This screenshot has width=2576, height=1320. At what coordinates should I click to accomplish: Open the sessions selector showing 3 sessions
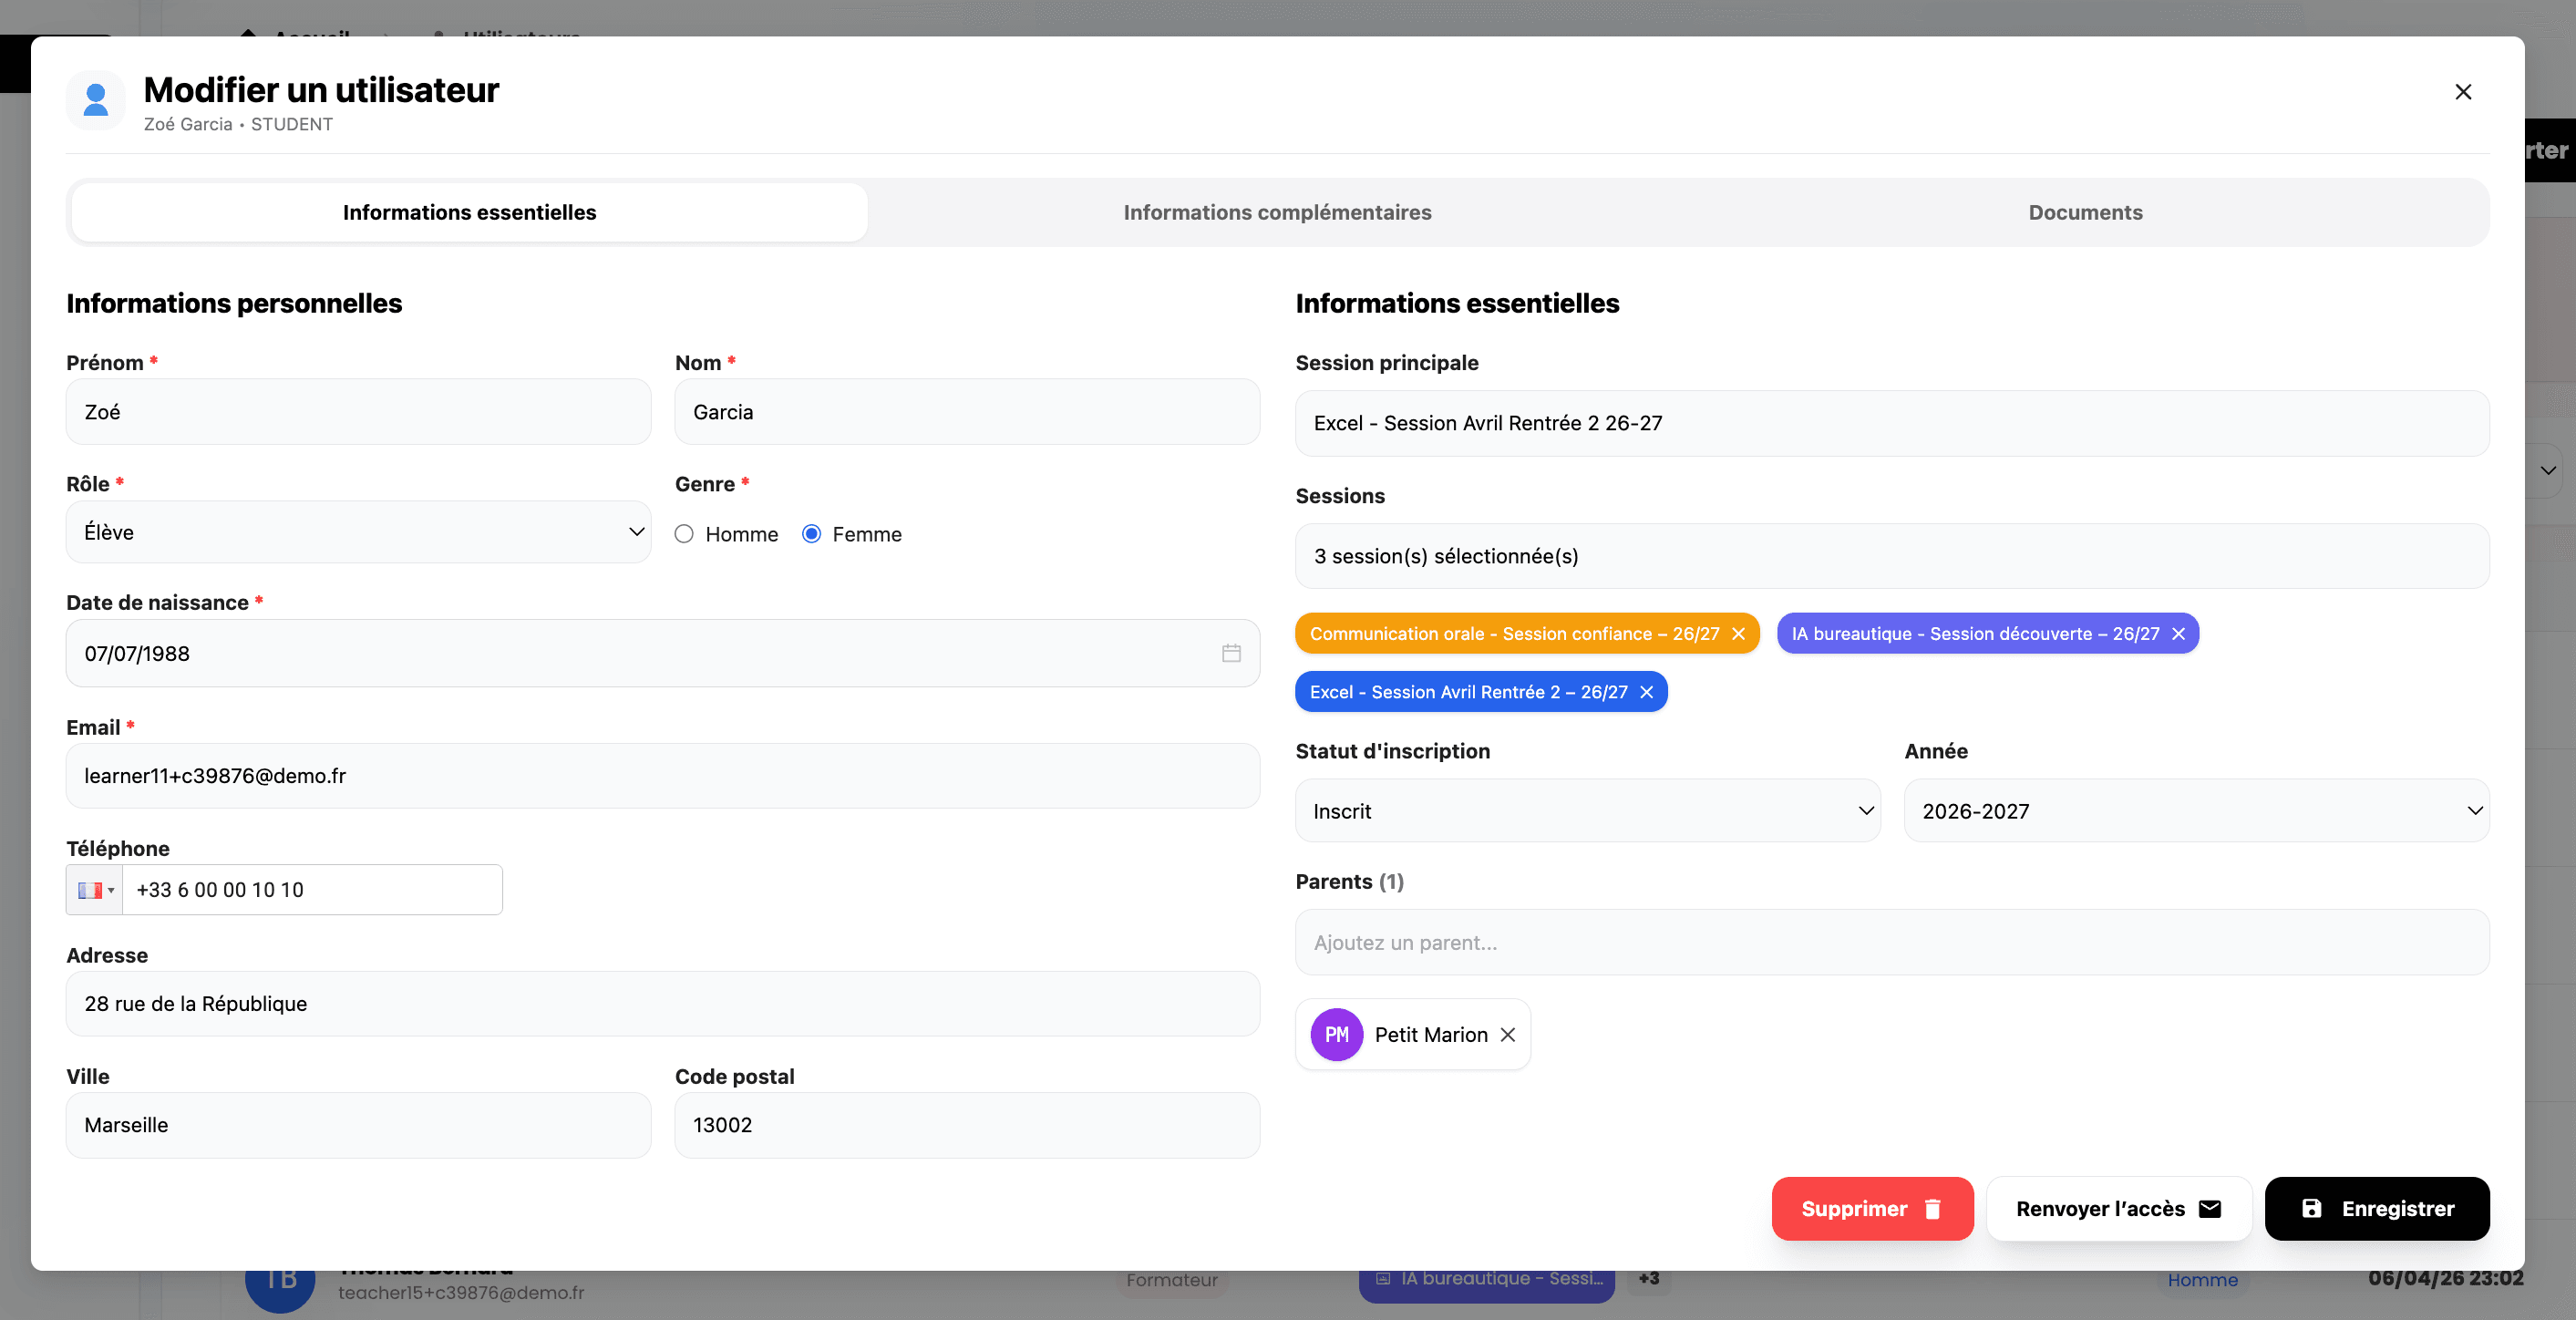[1890, 556]
